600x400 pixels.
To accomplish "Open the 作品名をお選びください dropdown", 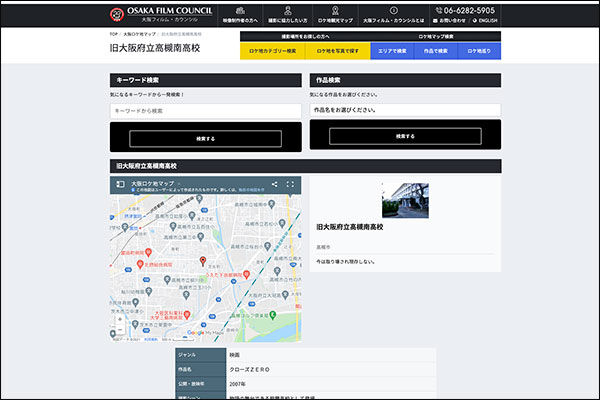I will pyautogui.click(x=405, y=110).
